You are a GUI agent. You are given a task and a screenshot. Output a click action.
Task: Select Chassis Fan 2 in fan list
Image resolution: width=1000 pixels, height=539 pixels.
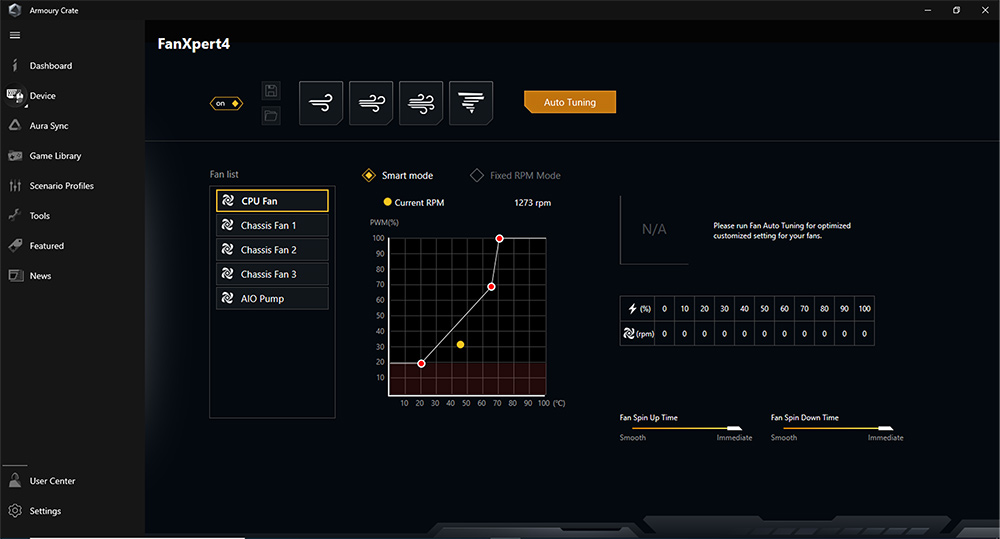272,249
